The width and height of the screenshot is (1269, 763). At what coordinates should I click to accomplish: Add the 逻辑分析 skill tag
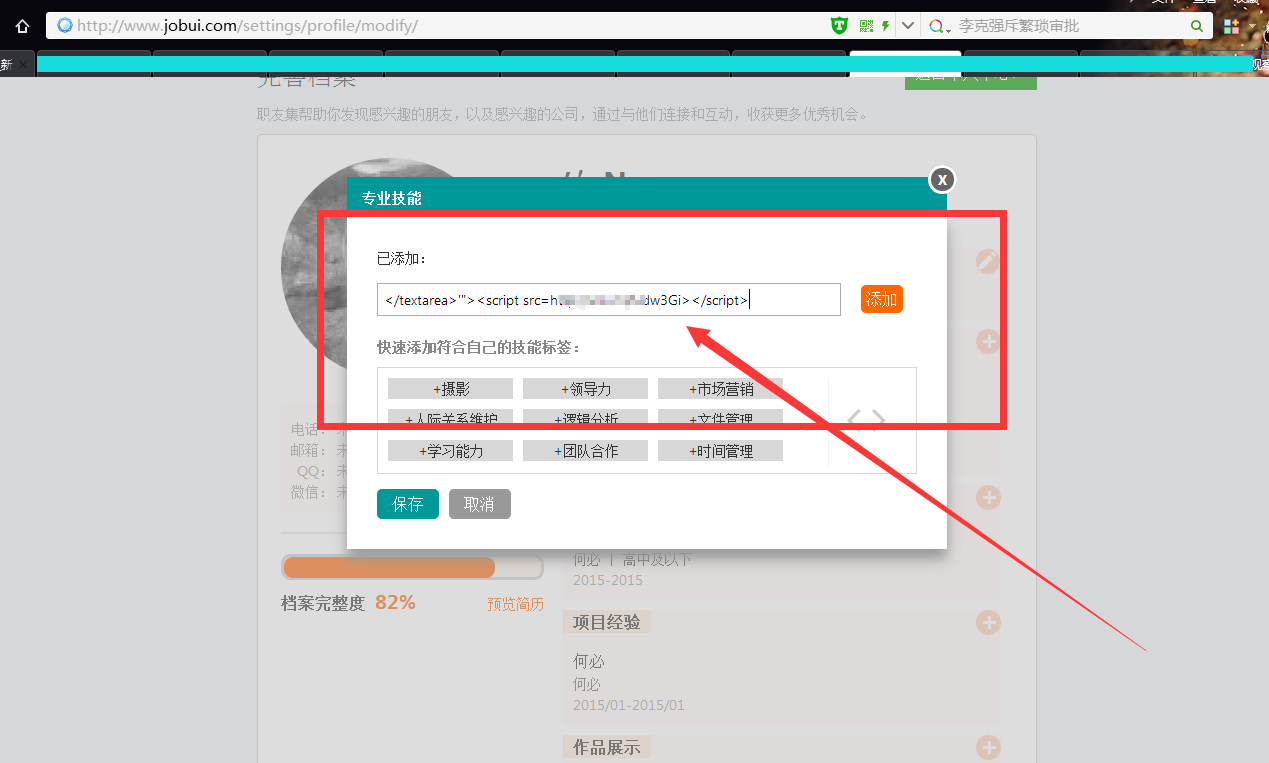tap(585, 419)
